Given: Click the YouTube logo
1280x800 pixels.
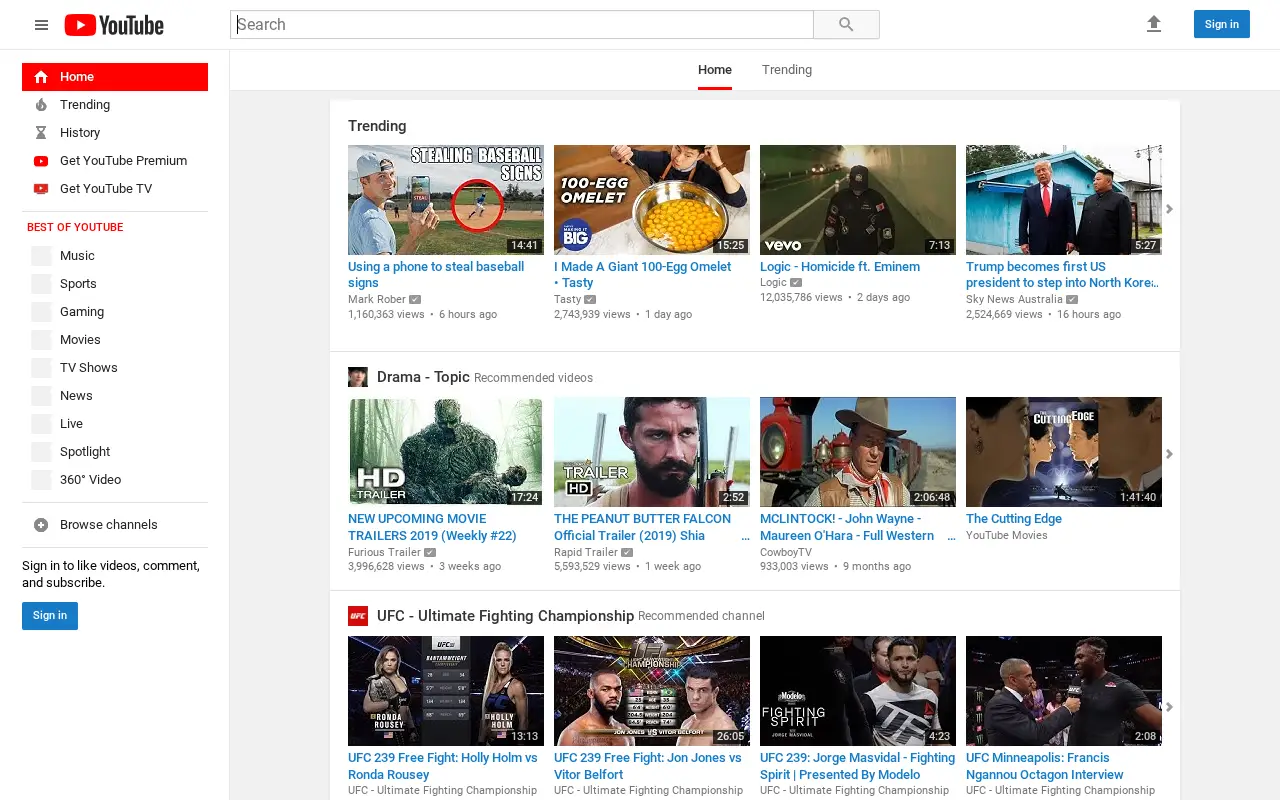Looking at the screenshot, I should point(114,25).
